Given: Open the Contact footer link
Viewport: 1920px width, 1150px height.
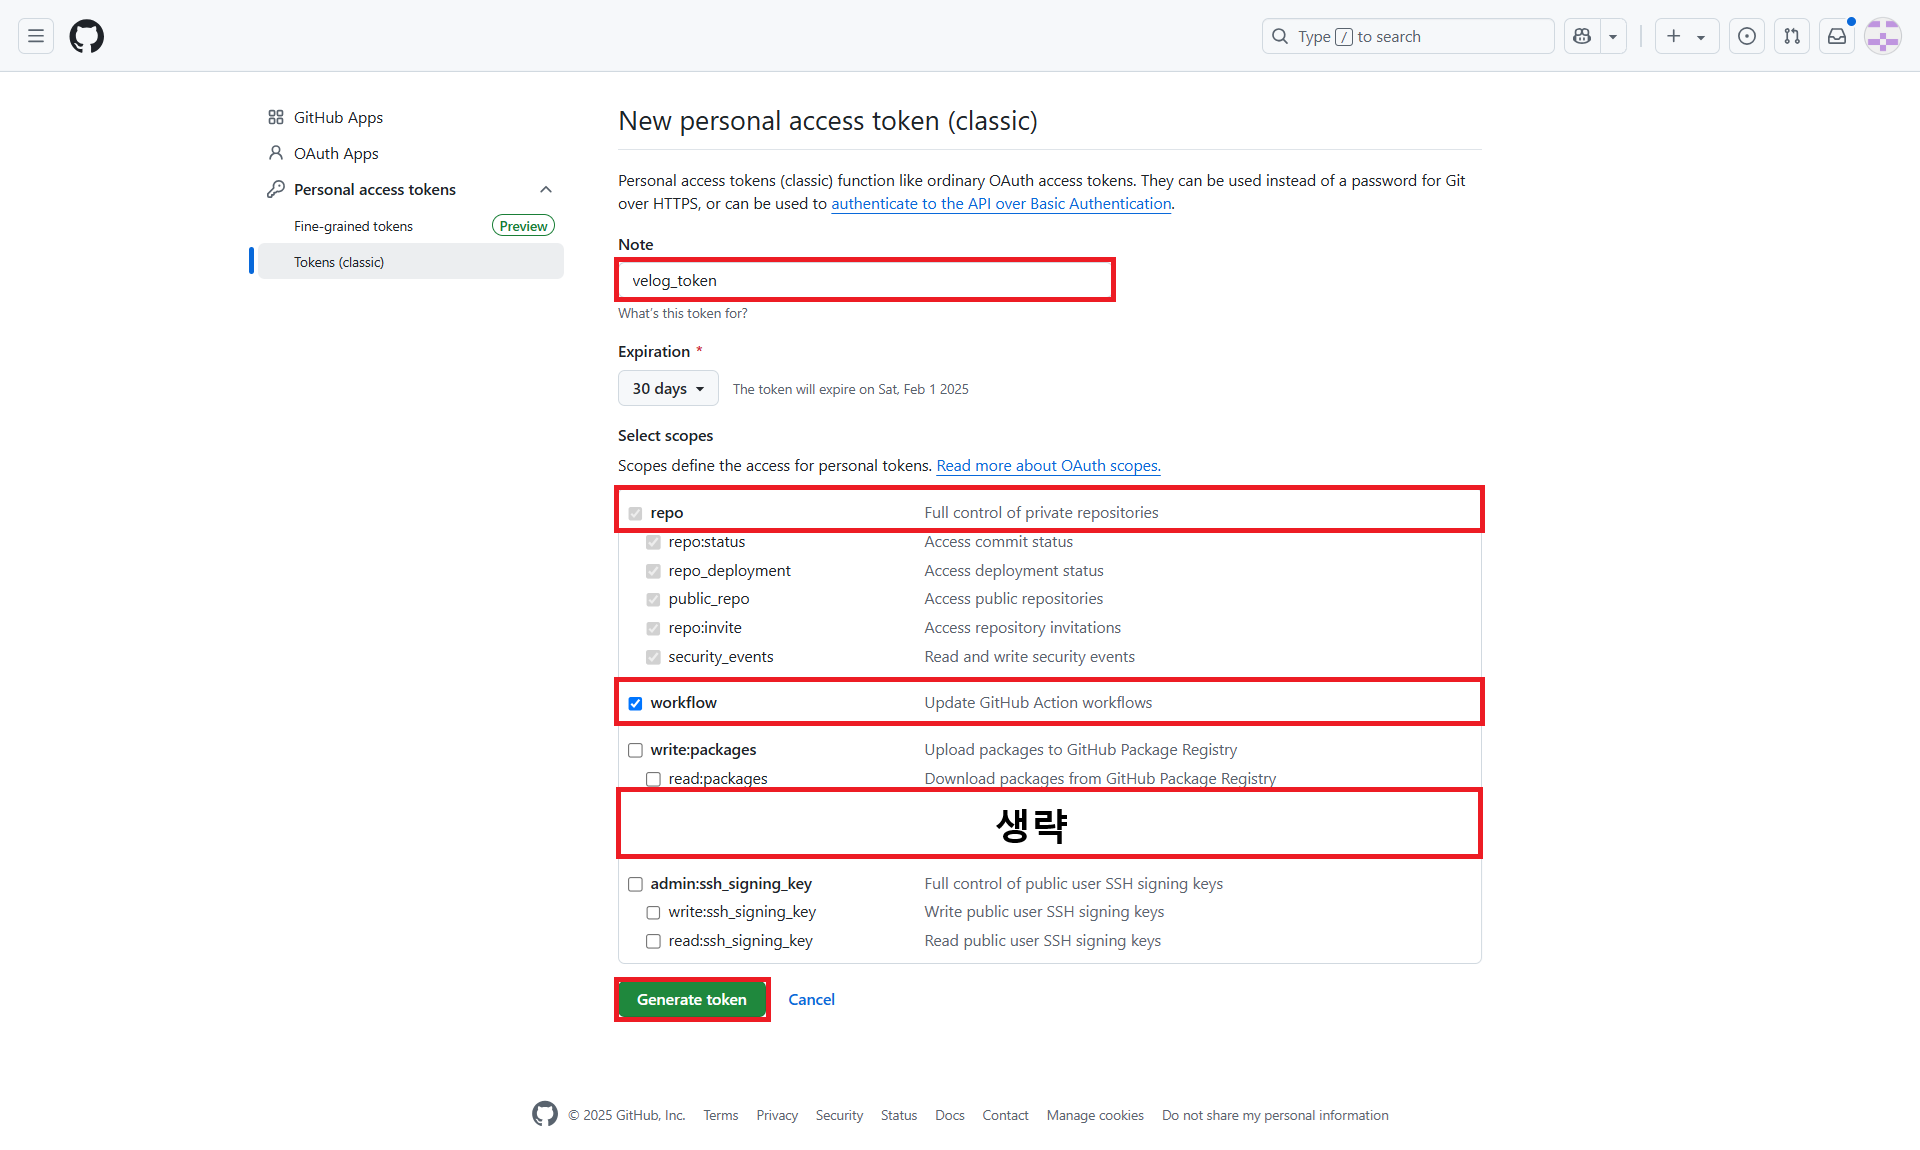Looking at the screenshot, I should tap(1005, 1115).
